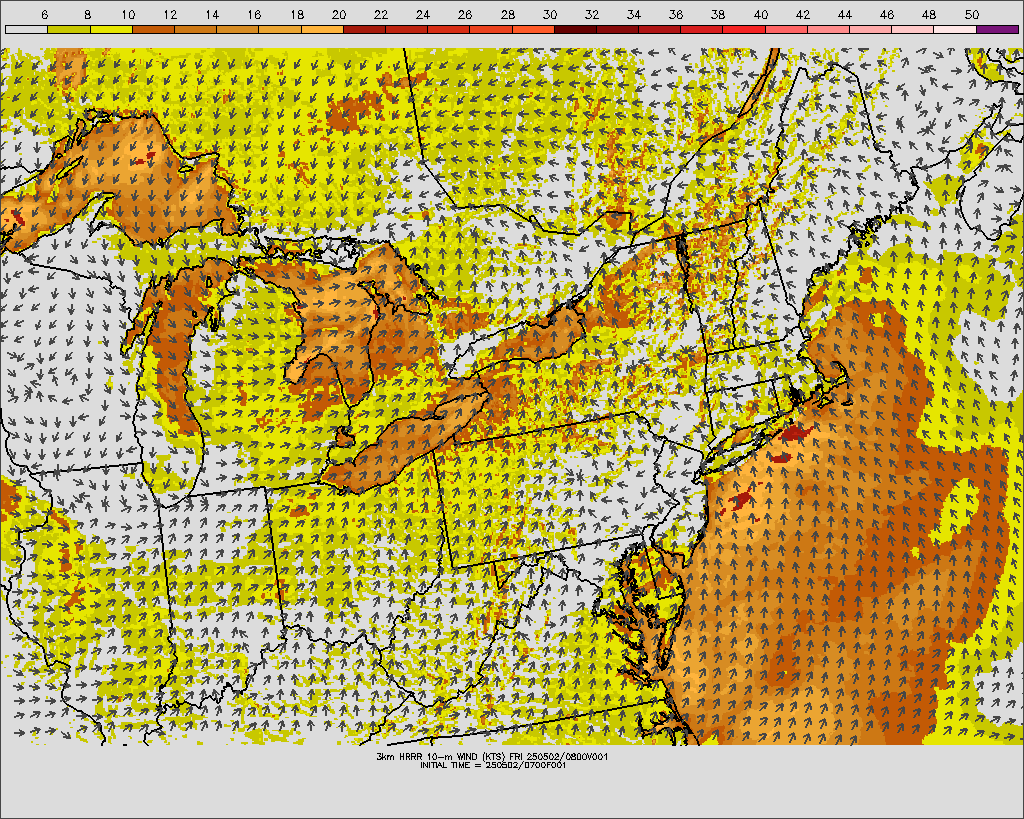The image size is (1024, 819).
Task: Click the pale swatch between 48 and 50
Action: click(x=955, y=29)
